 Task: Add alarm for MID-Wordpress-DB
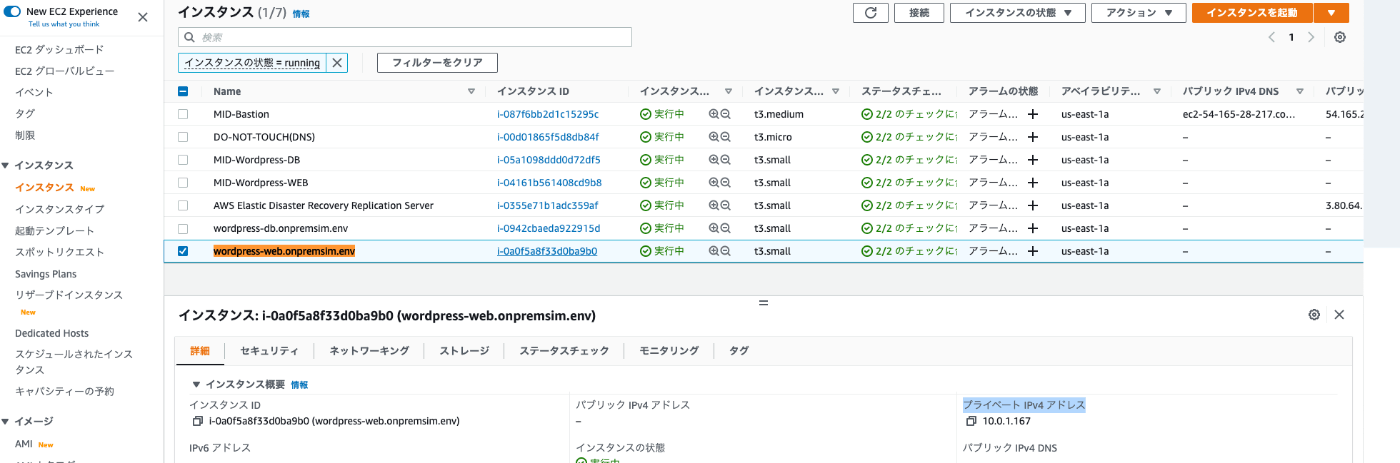point(1033,160)
